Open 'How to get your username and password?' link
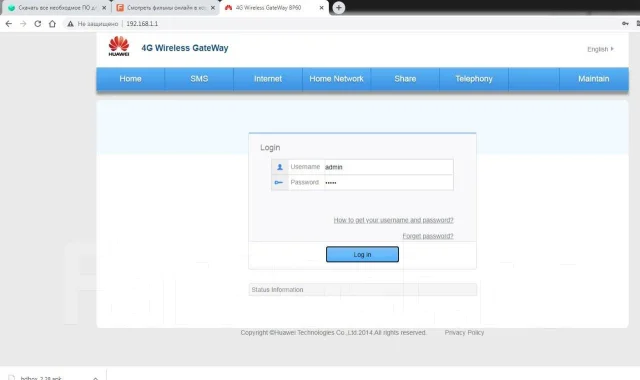The width and height of the screenshot is (640, 380). coord(393,220)
